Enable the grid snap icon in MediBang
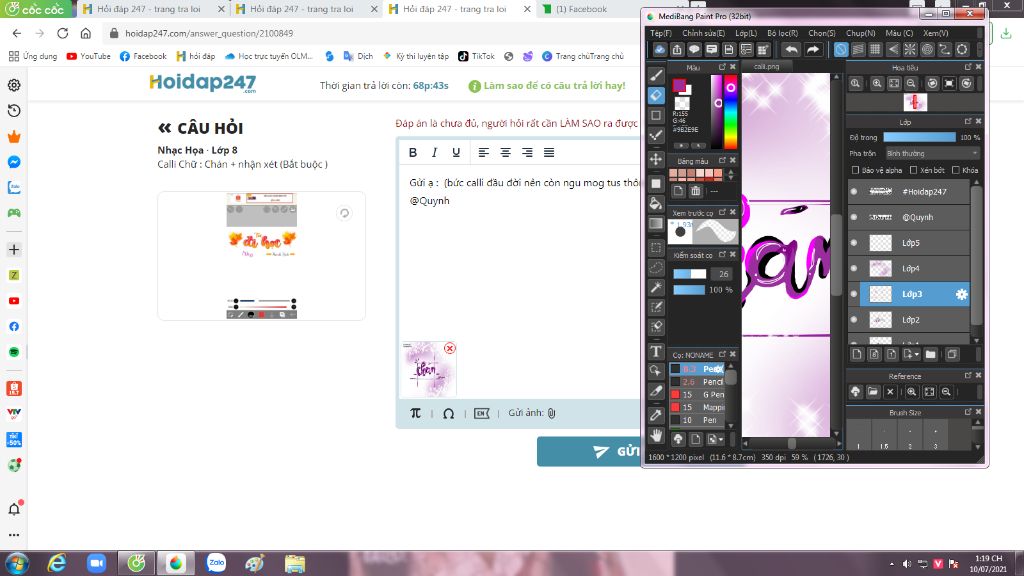1024x576 pixels. (875, 50)
